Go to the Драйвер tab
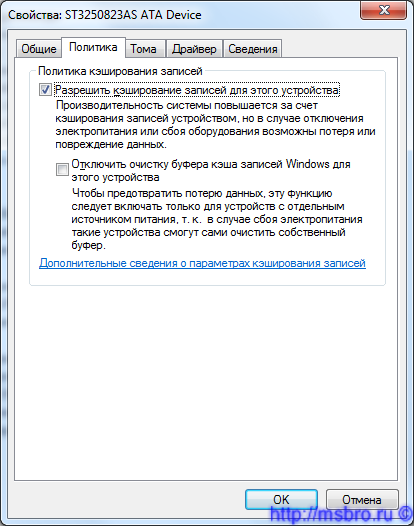 click(x=194, y=49)
